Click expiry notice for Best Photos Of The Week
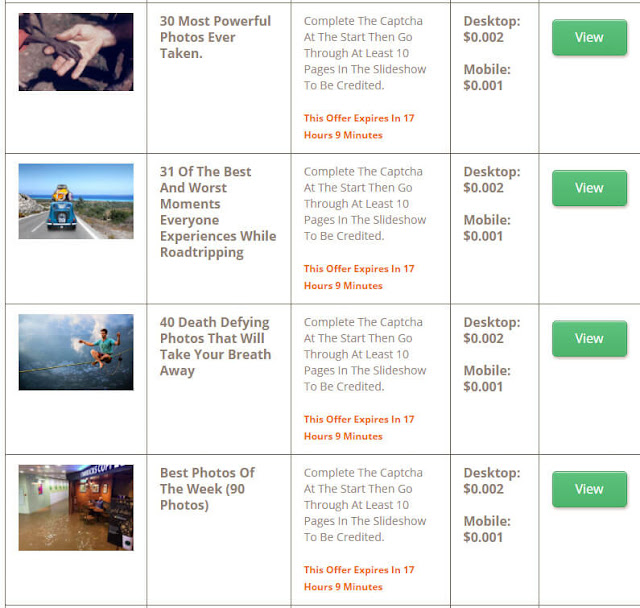This screenshot has width=640, height=608. point(359,578)
